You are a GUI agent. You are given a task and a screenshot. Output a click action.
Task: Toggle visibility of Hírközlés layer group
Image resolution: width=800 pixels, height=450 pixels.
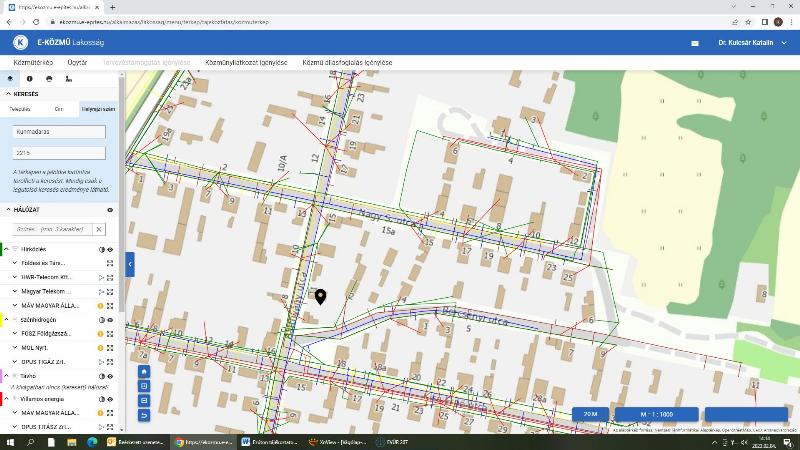pos(110,249)
